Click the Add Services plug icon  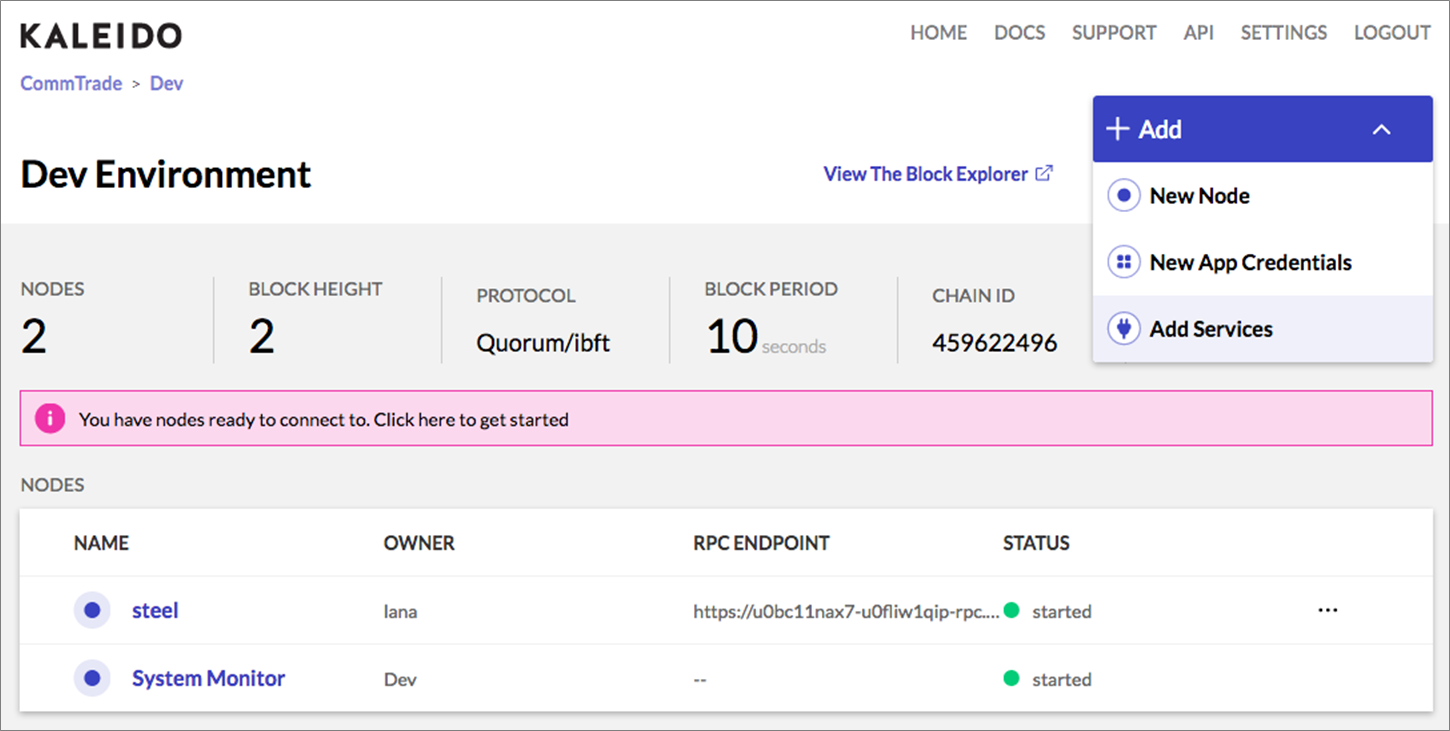[x=1124, y=329]
